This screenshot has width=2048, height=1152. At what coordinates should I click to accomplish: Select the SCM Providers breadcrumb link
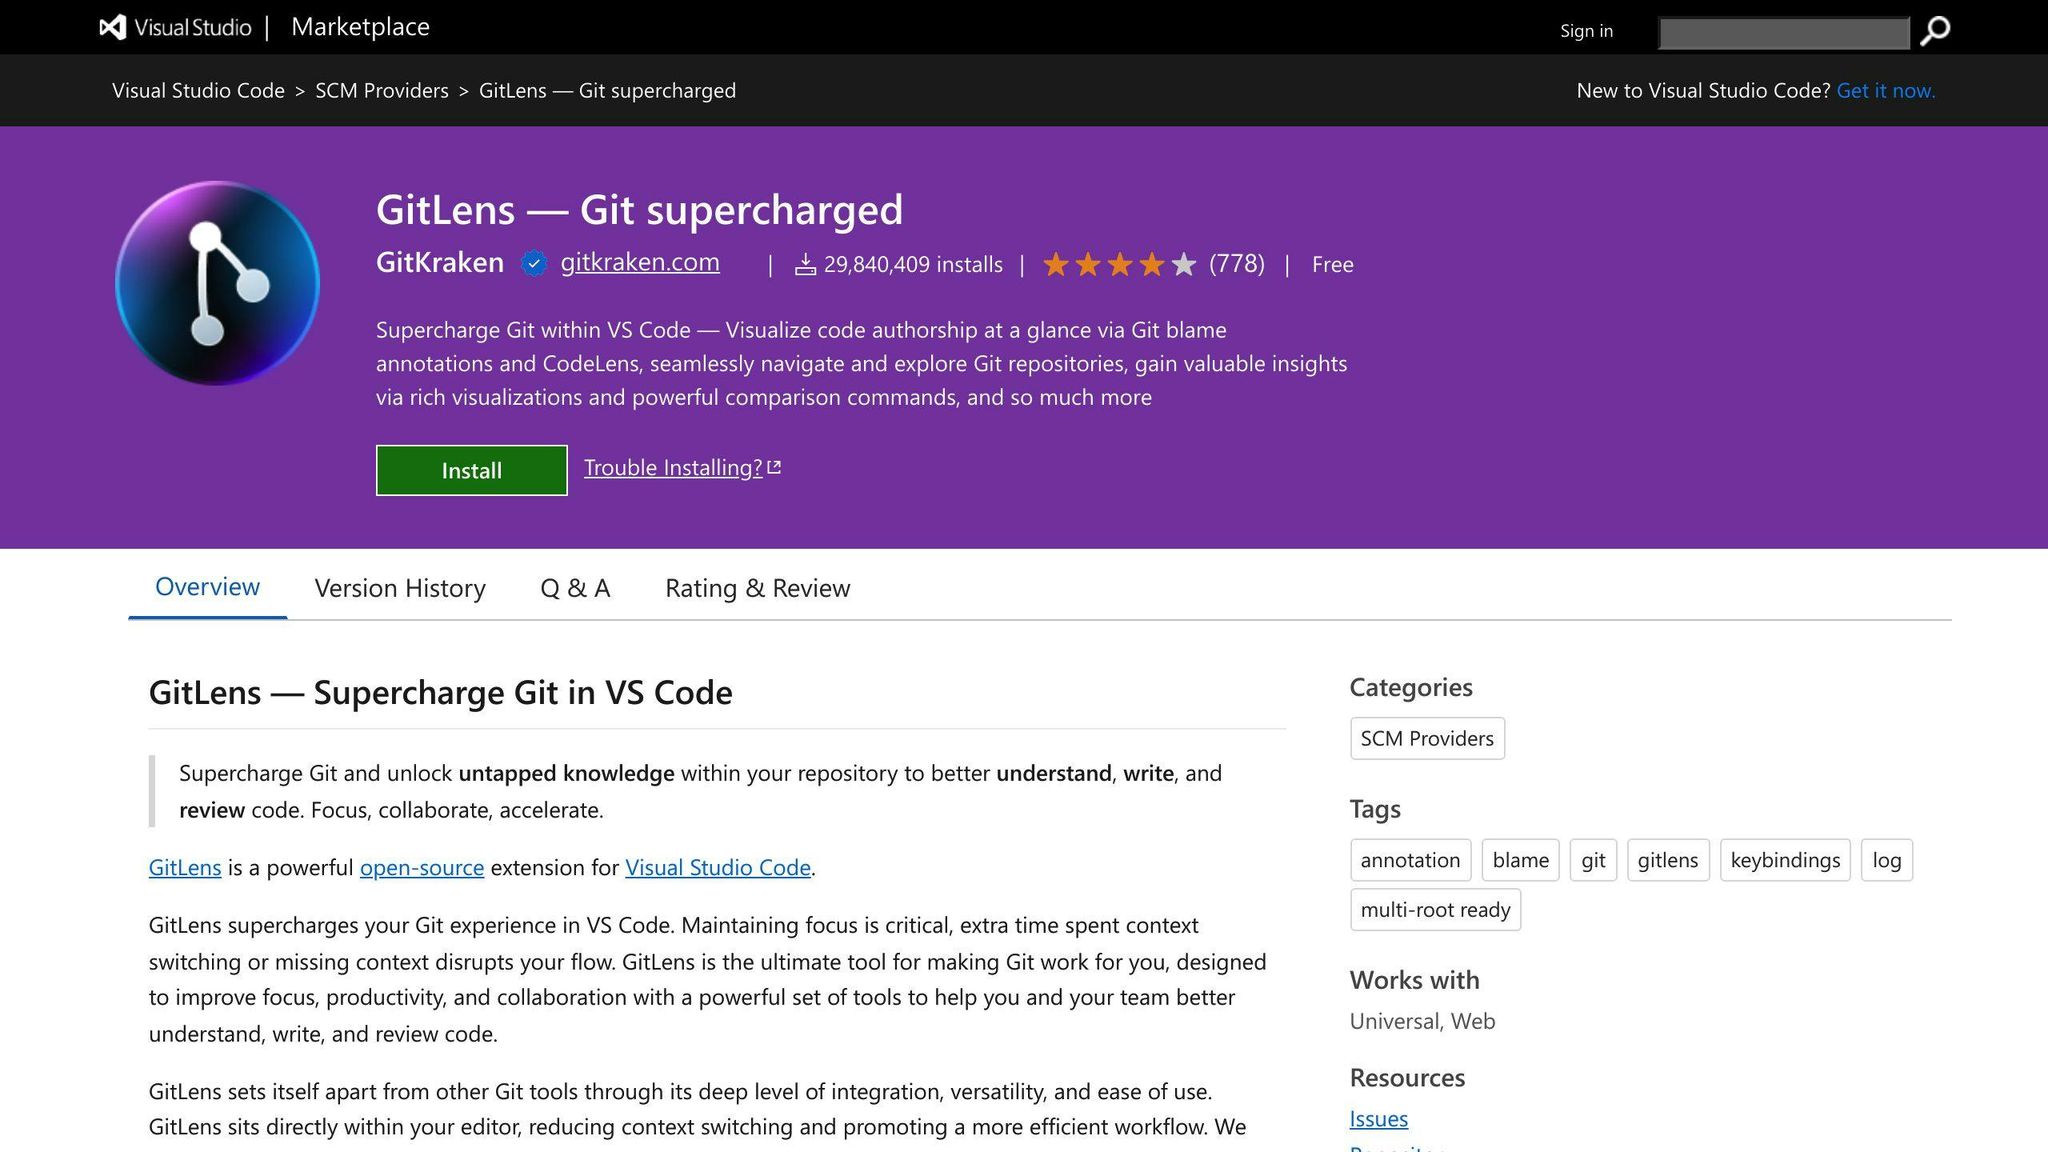[x=382, y=91]
